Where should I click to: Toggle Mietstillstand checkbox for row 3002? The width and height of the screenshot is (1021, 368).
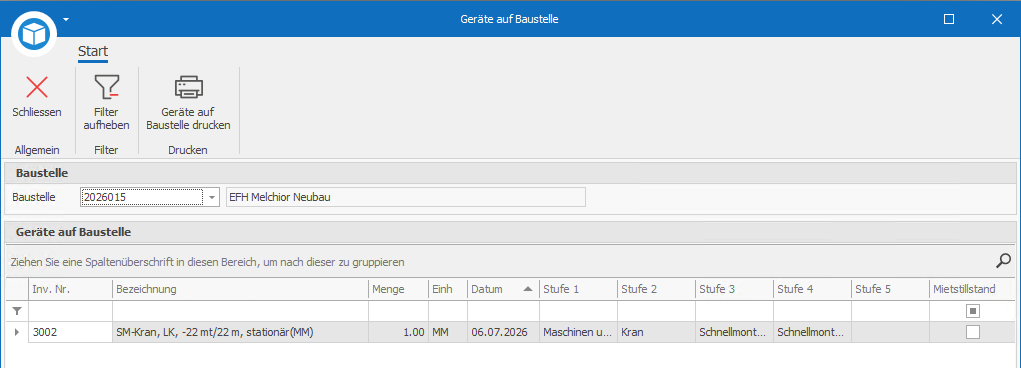(973, 332)
